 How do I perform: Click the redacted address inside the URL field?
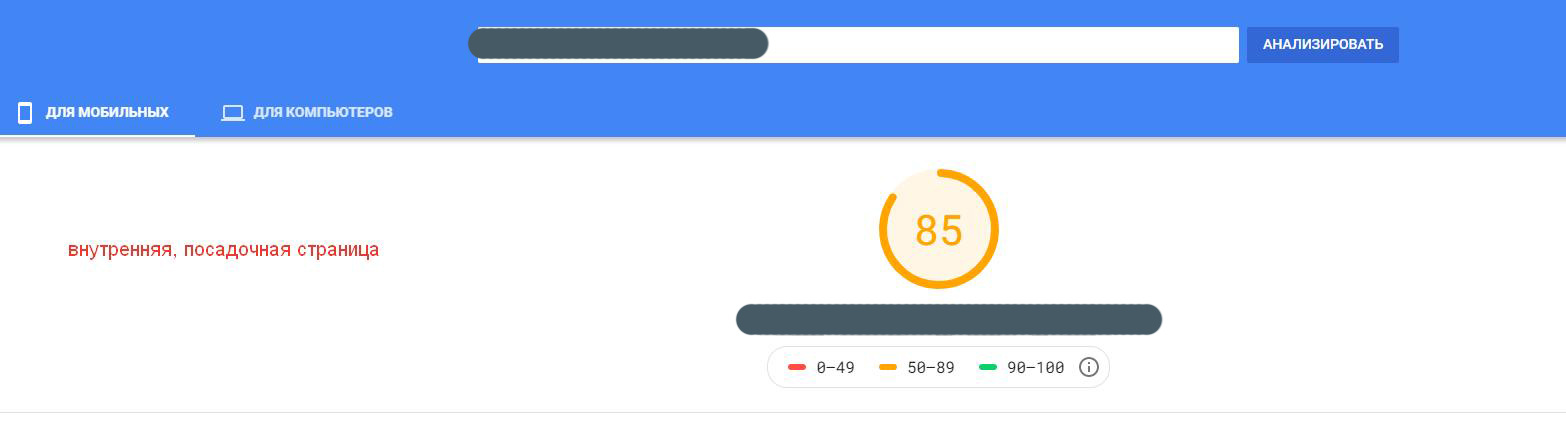(x=618, y=44)
